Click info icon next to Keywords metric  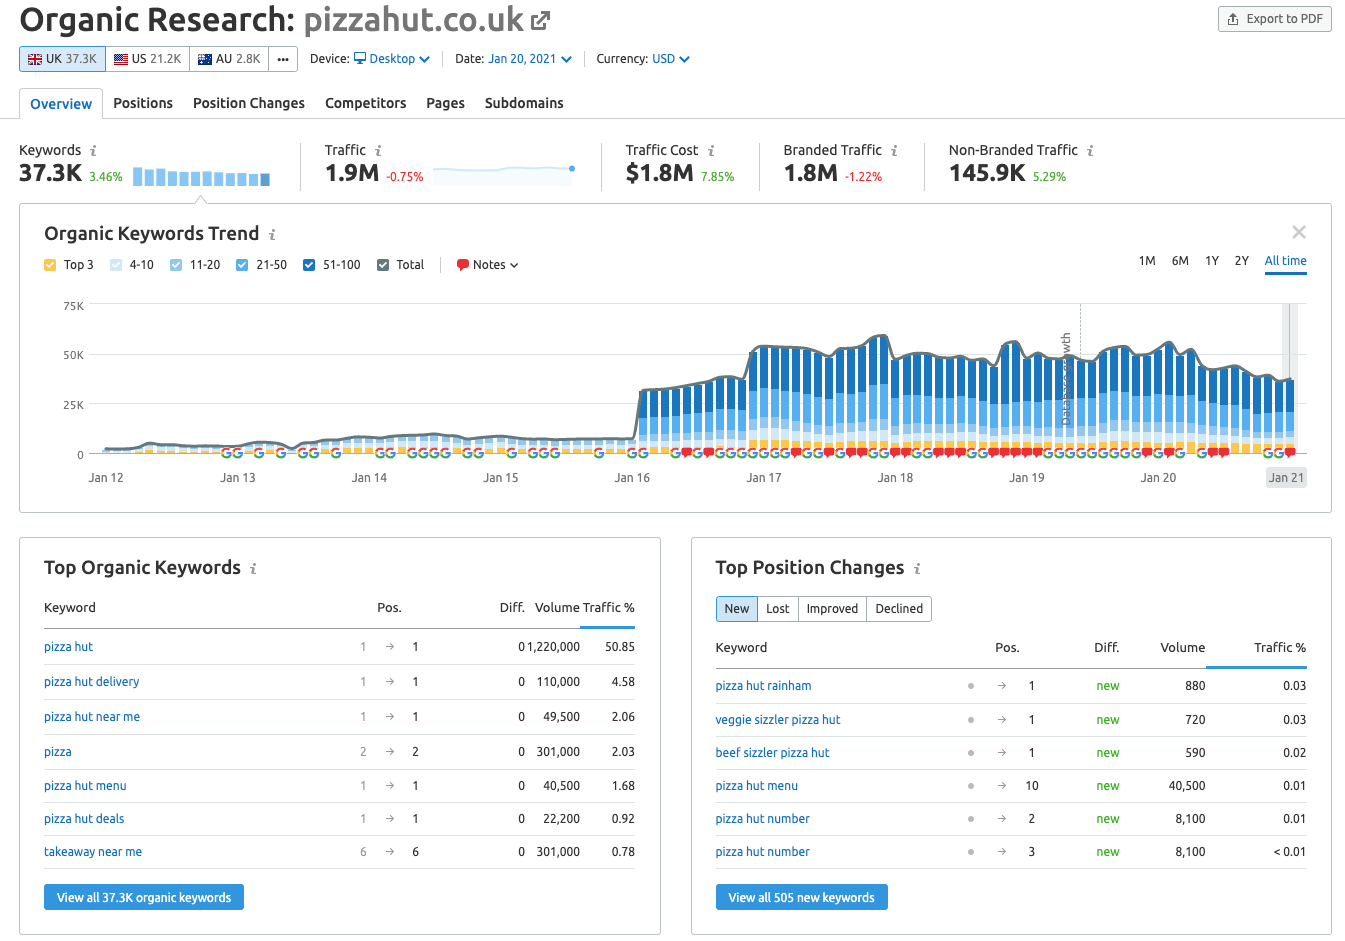[93, 151]
